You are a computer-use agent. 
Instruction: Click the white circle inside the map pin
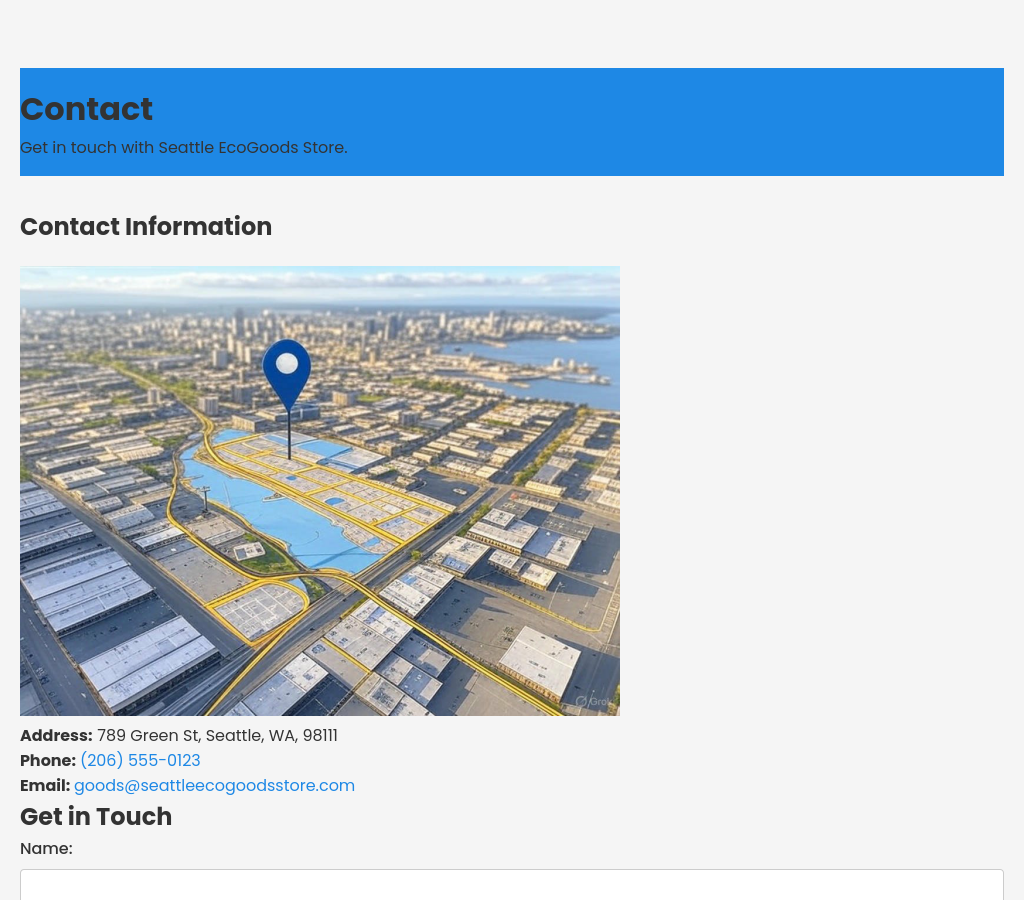point(287,363)
